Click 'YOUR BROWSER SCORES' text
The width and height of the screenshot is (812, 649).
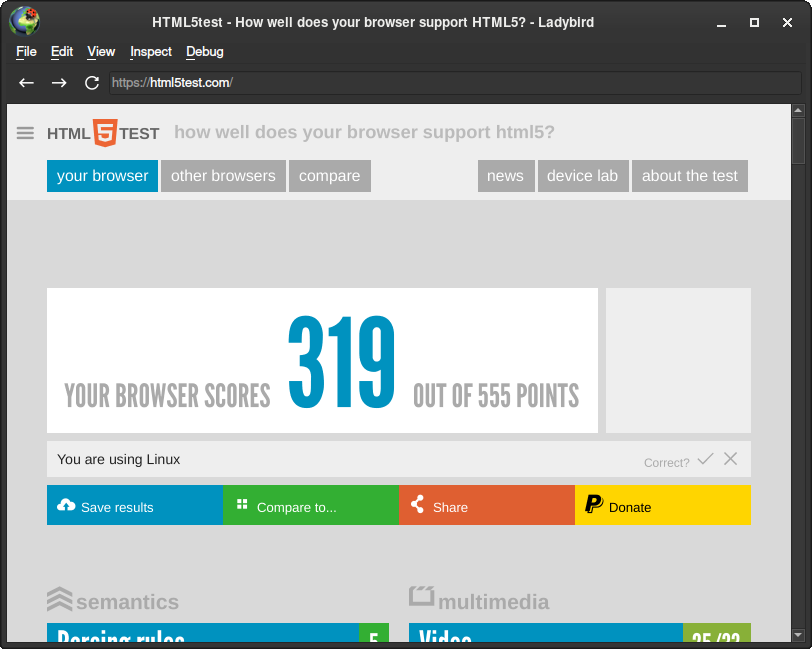click(167, 396)
